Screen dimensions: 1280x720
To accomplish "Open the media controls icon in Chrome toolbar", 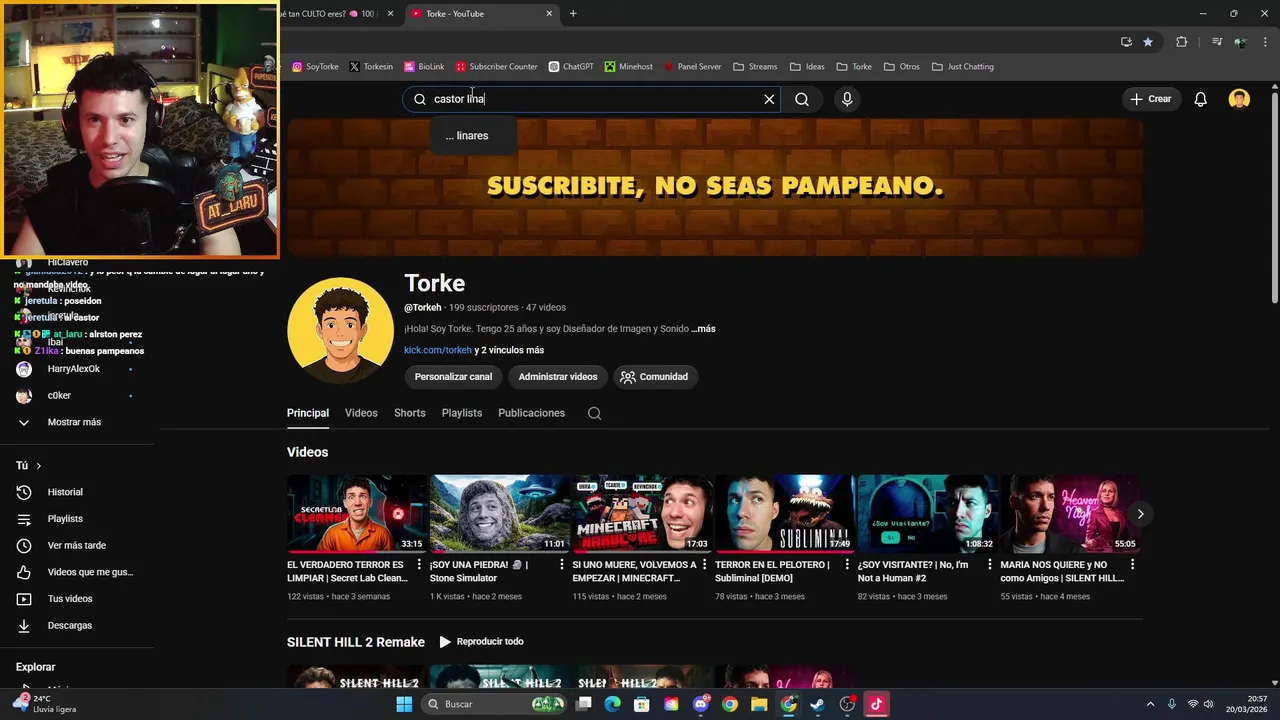I will (1216, 42).
